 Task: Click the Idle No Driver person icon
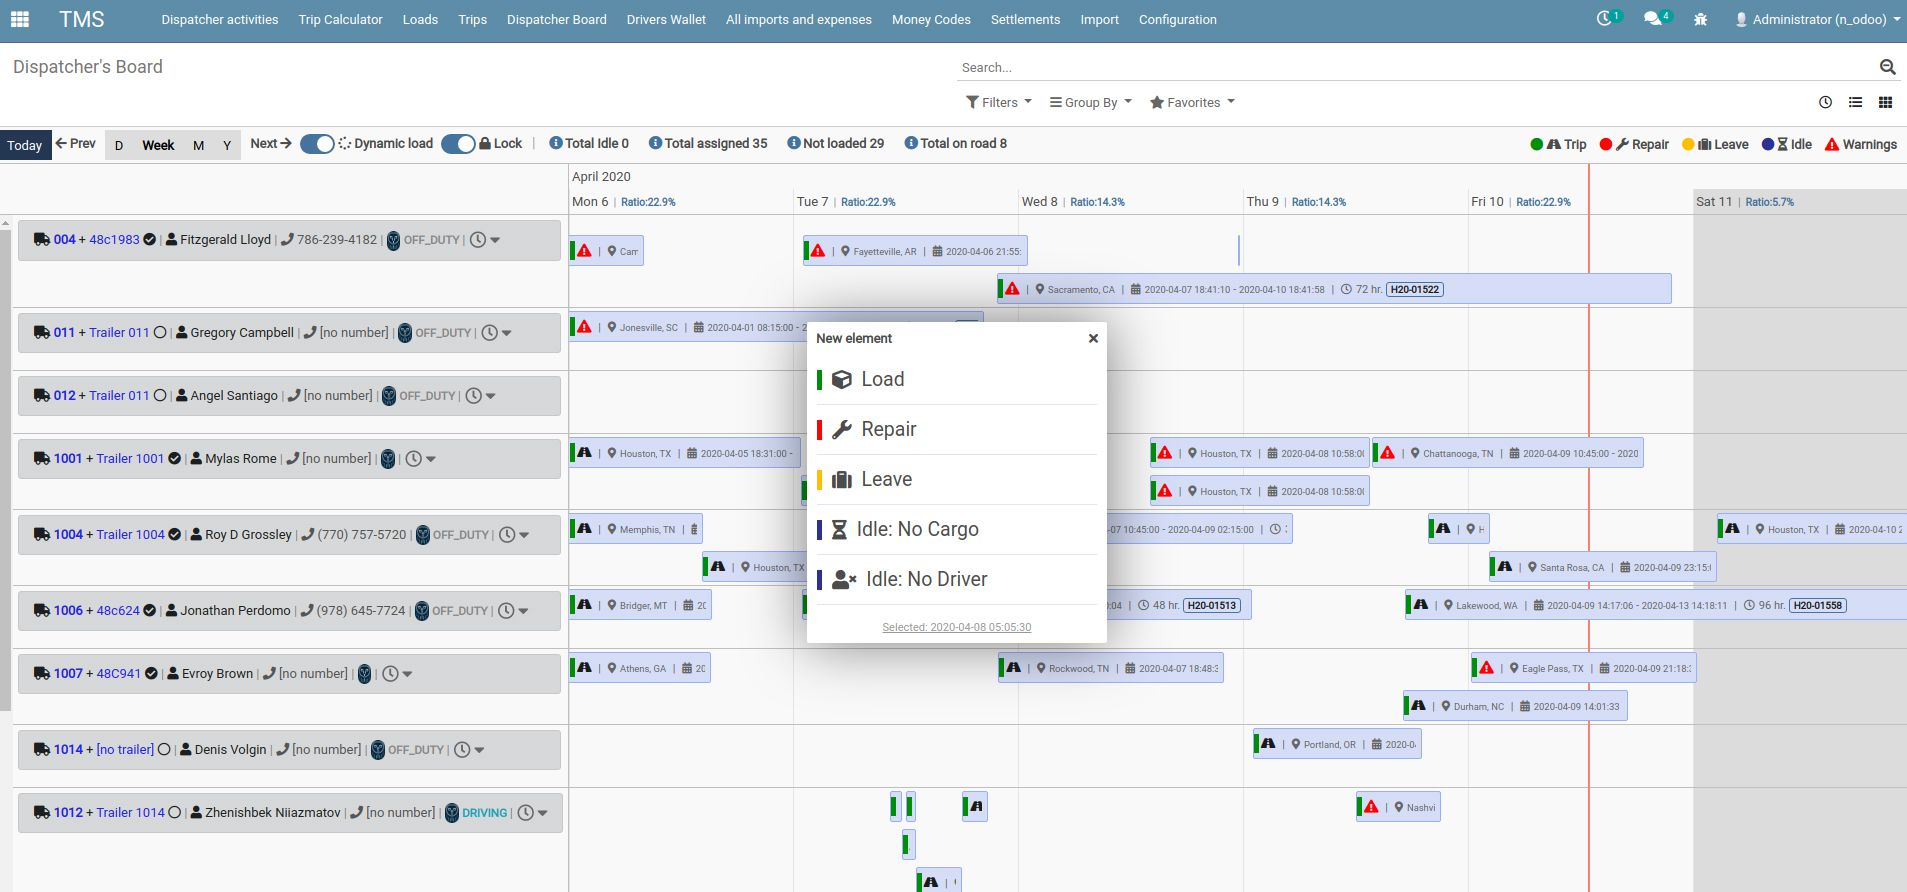844,579
